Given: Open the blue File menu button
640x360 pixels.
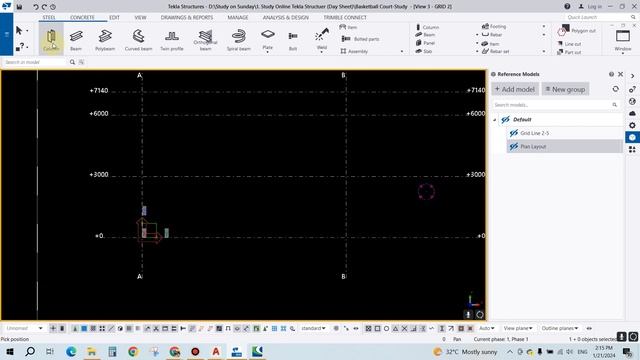Looking at the screenshot, I should 7,34.
